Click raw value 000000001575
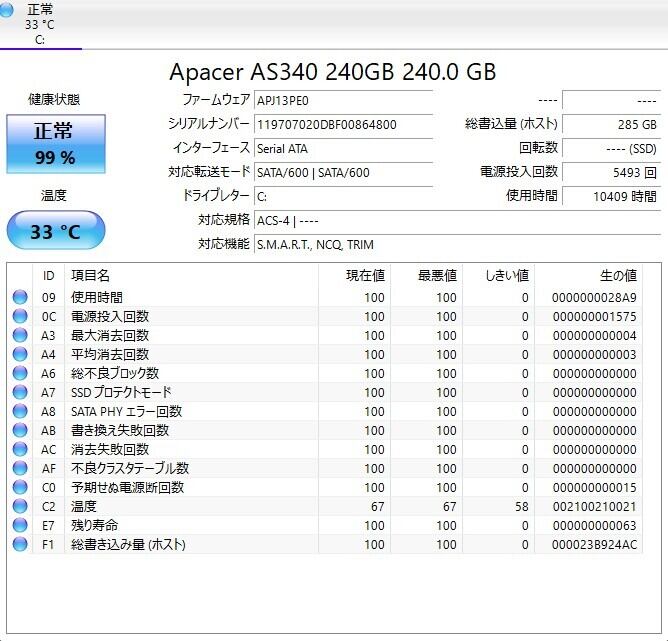Image resolution: width=668 pixels, height=641 pixels. click(594, 316)
